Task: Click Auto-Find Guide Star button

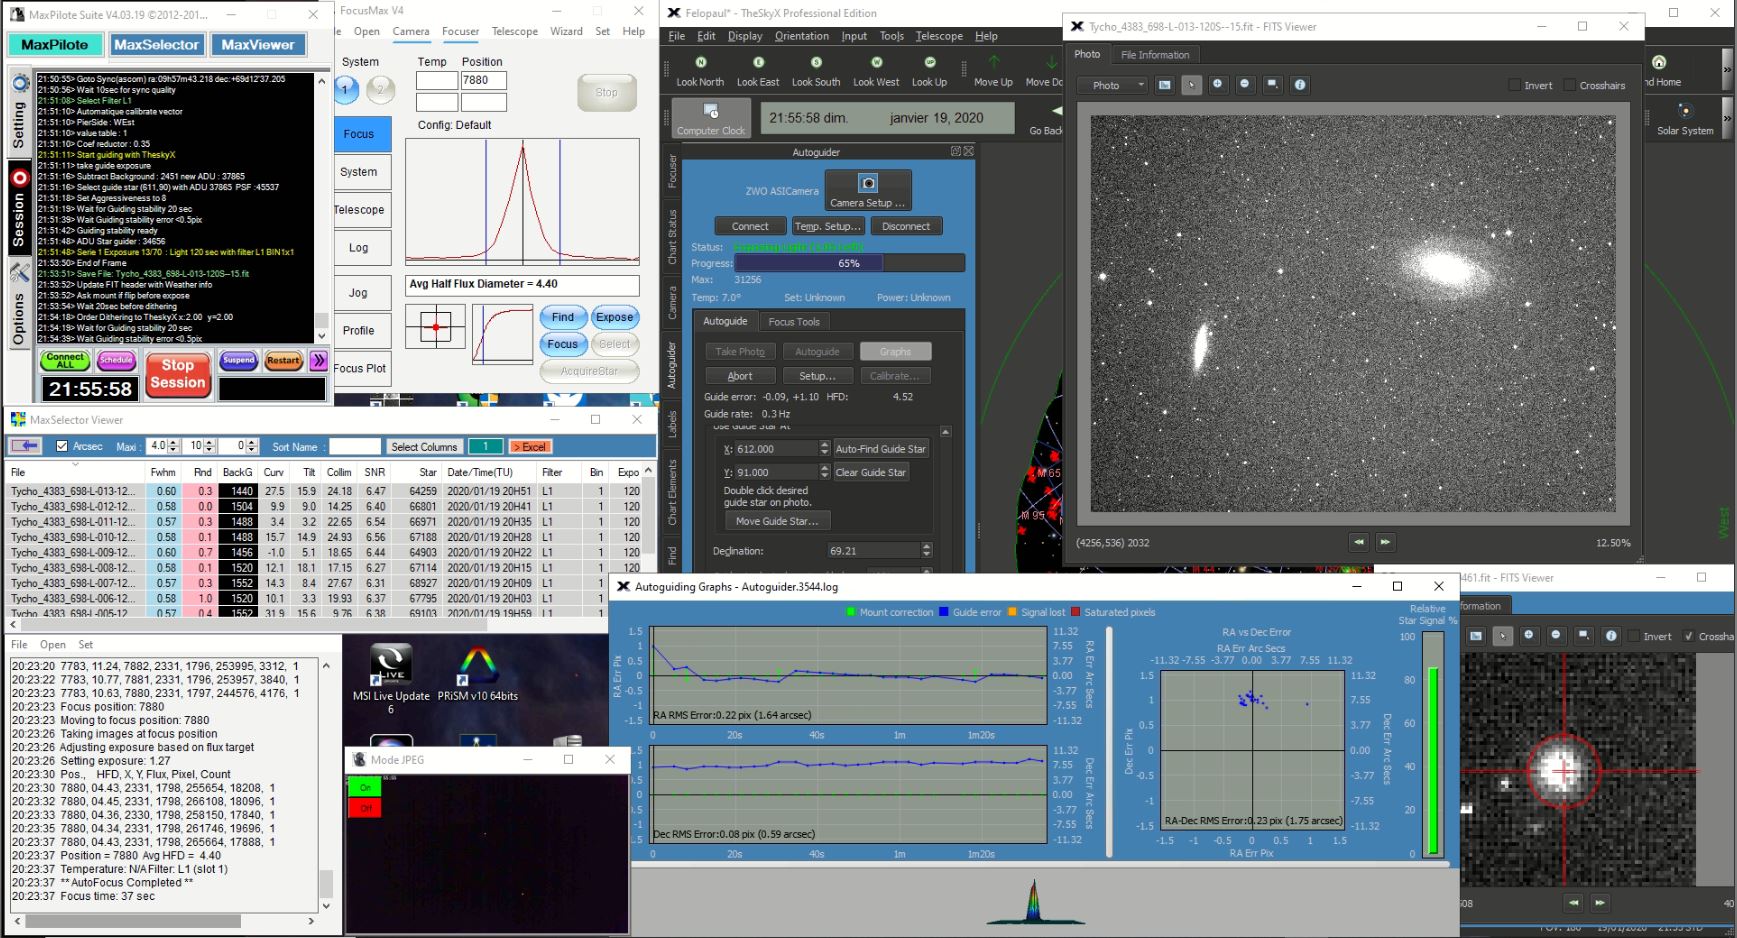Action: pos(881,448)
